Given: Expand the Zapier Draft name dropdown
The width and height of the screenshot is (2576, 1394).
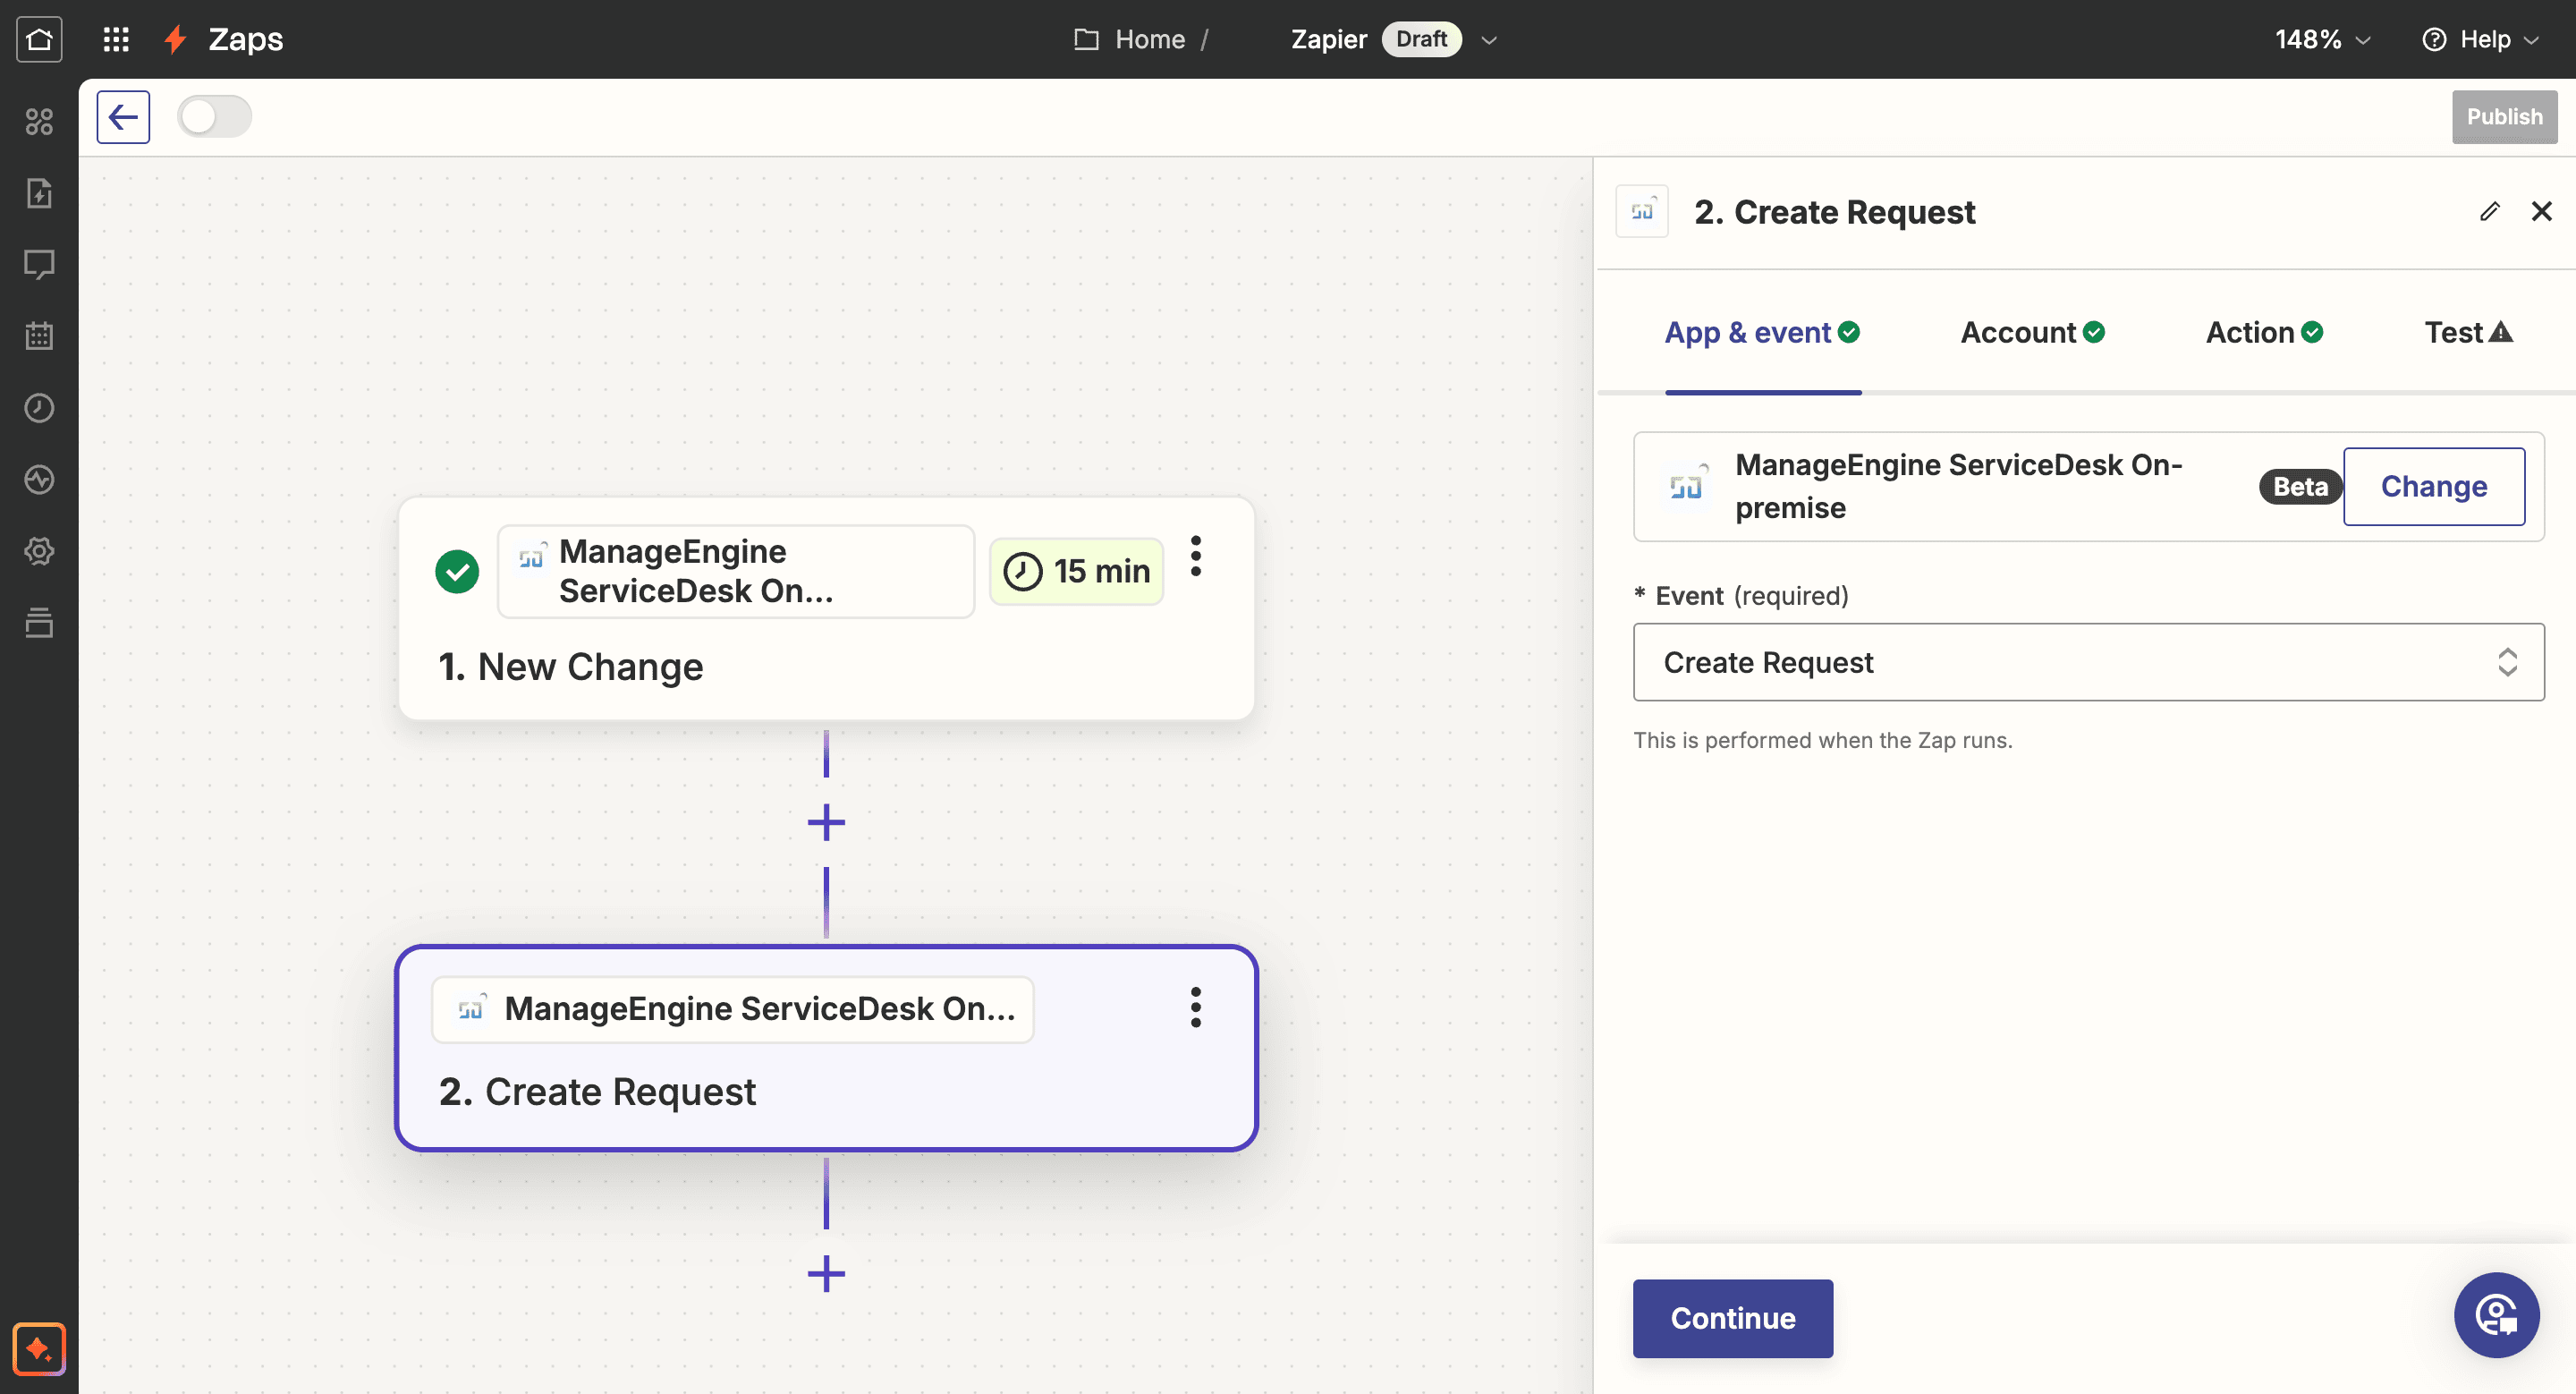Looking at the screenshot, I should click(x=1488, y=40).
